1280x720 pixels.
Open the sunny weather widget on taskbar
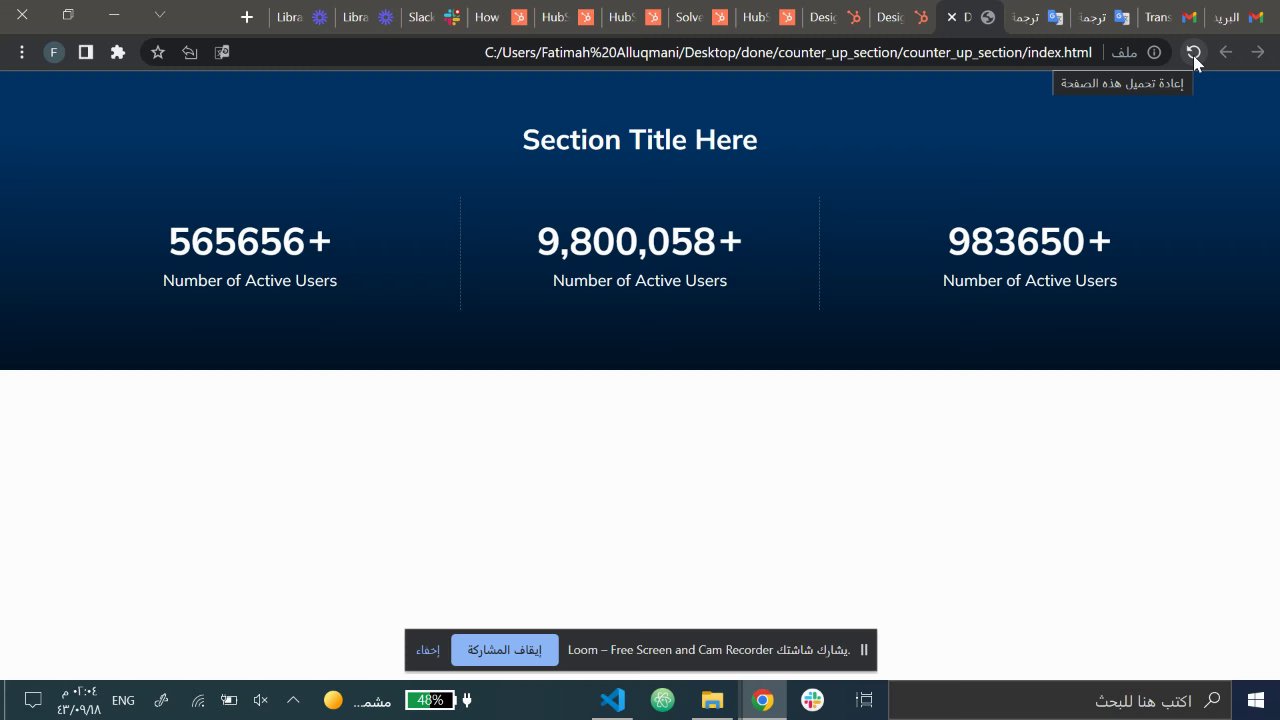point(357,701)
